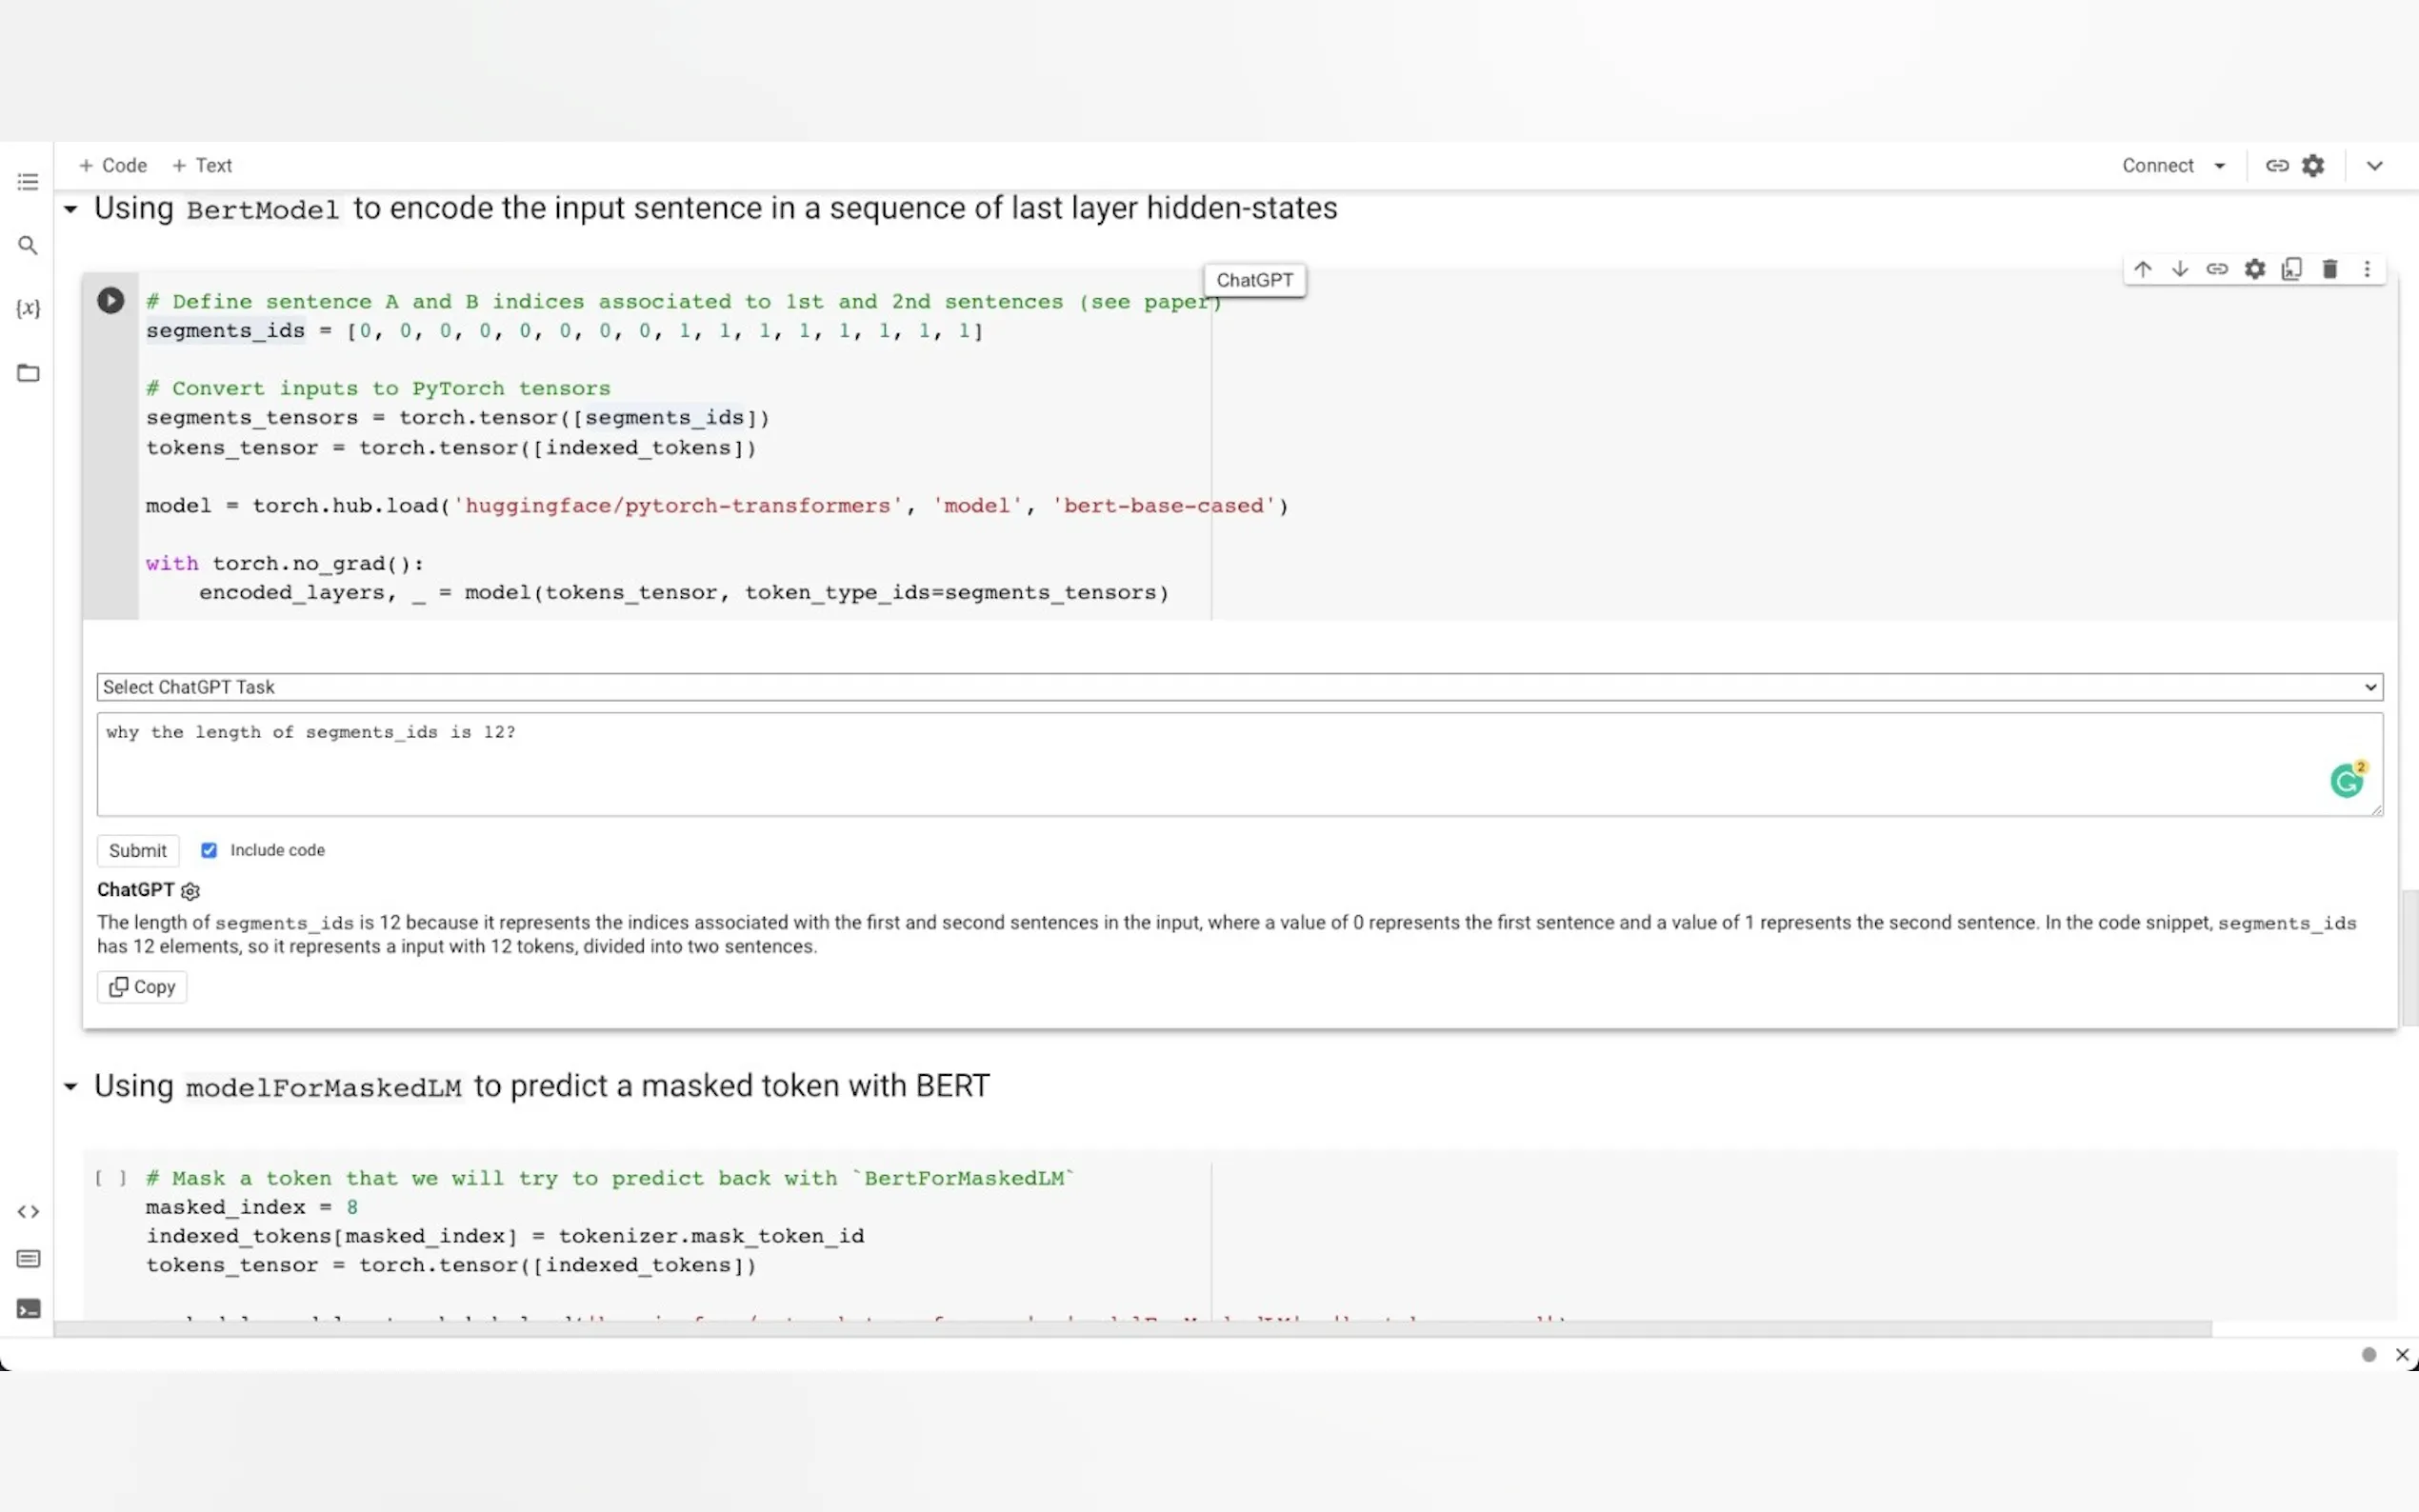
Task: Run the segments_ids code cell
Action: pos(110,300)
